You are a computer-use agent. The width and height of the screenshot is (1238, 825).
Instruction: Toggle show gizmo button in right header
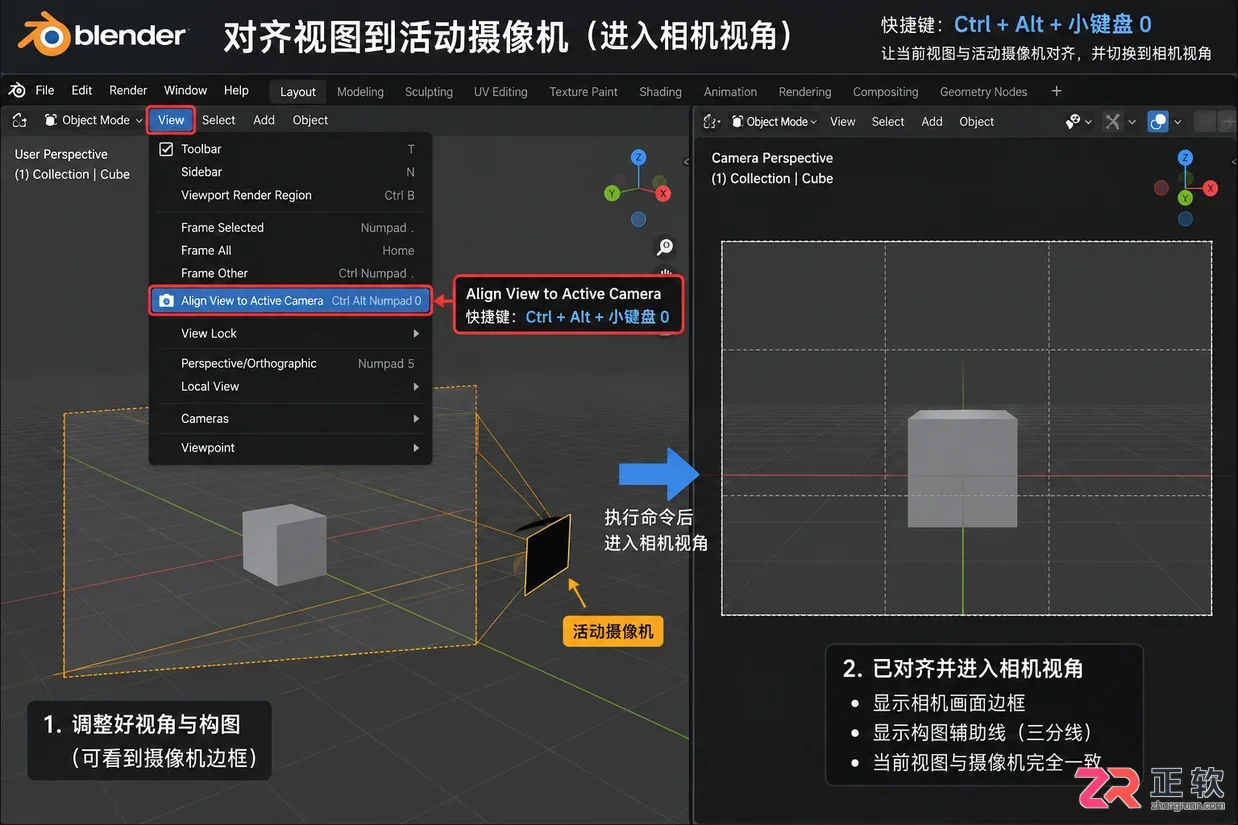pos(1112,122)
